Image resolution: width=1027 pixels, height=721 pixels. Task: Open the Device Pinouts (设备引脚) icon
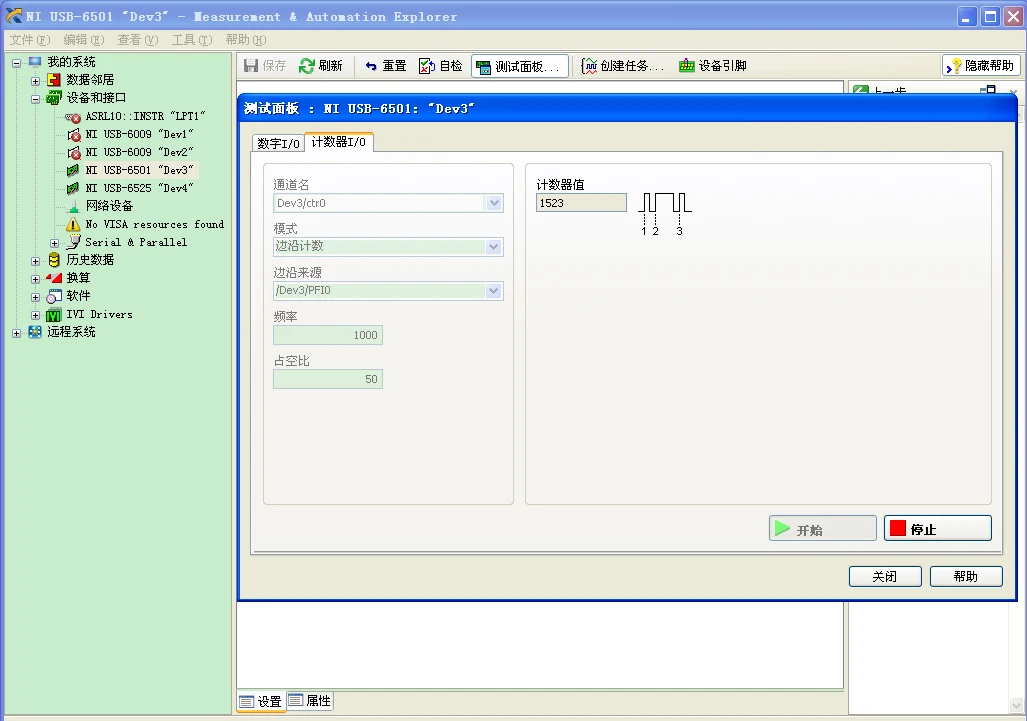click(x=686, y=65)
